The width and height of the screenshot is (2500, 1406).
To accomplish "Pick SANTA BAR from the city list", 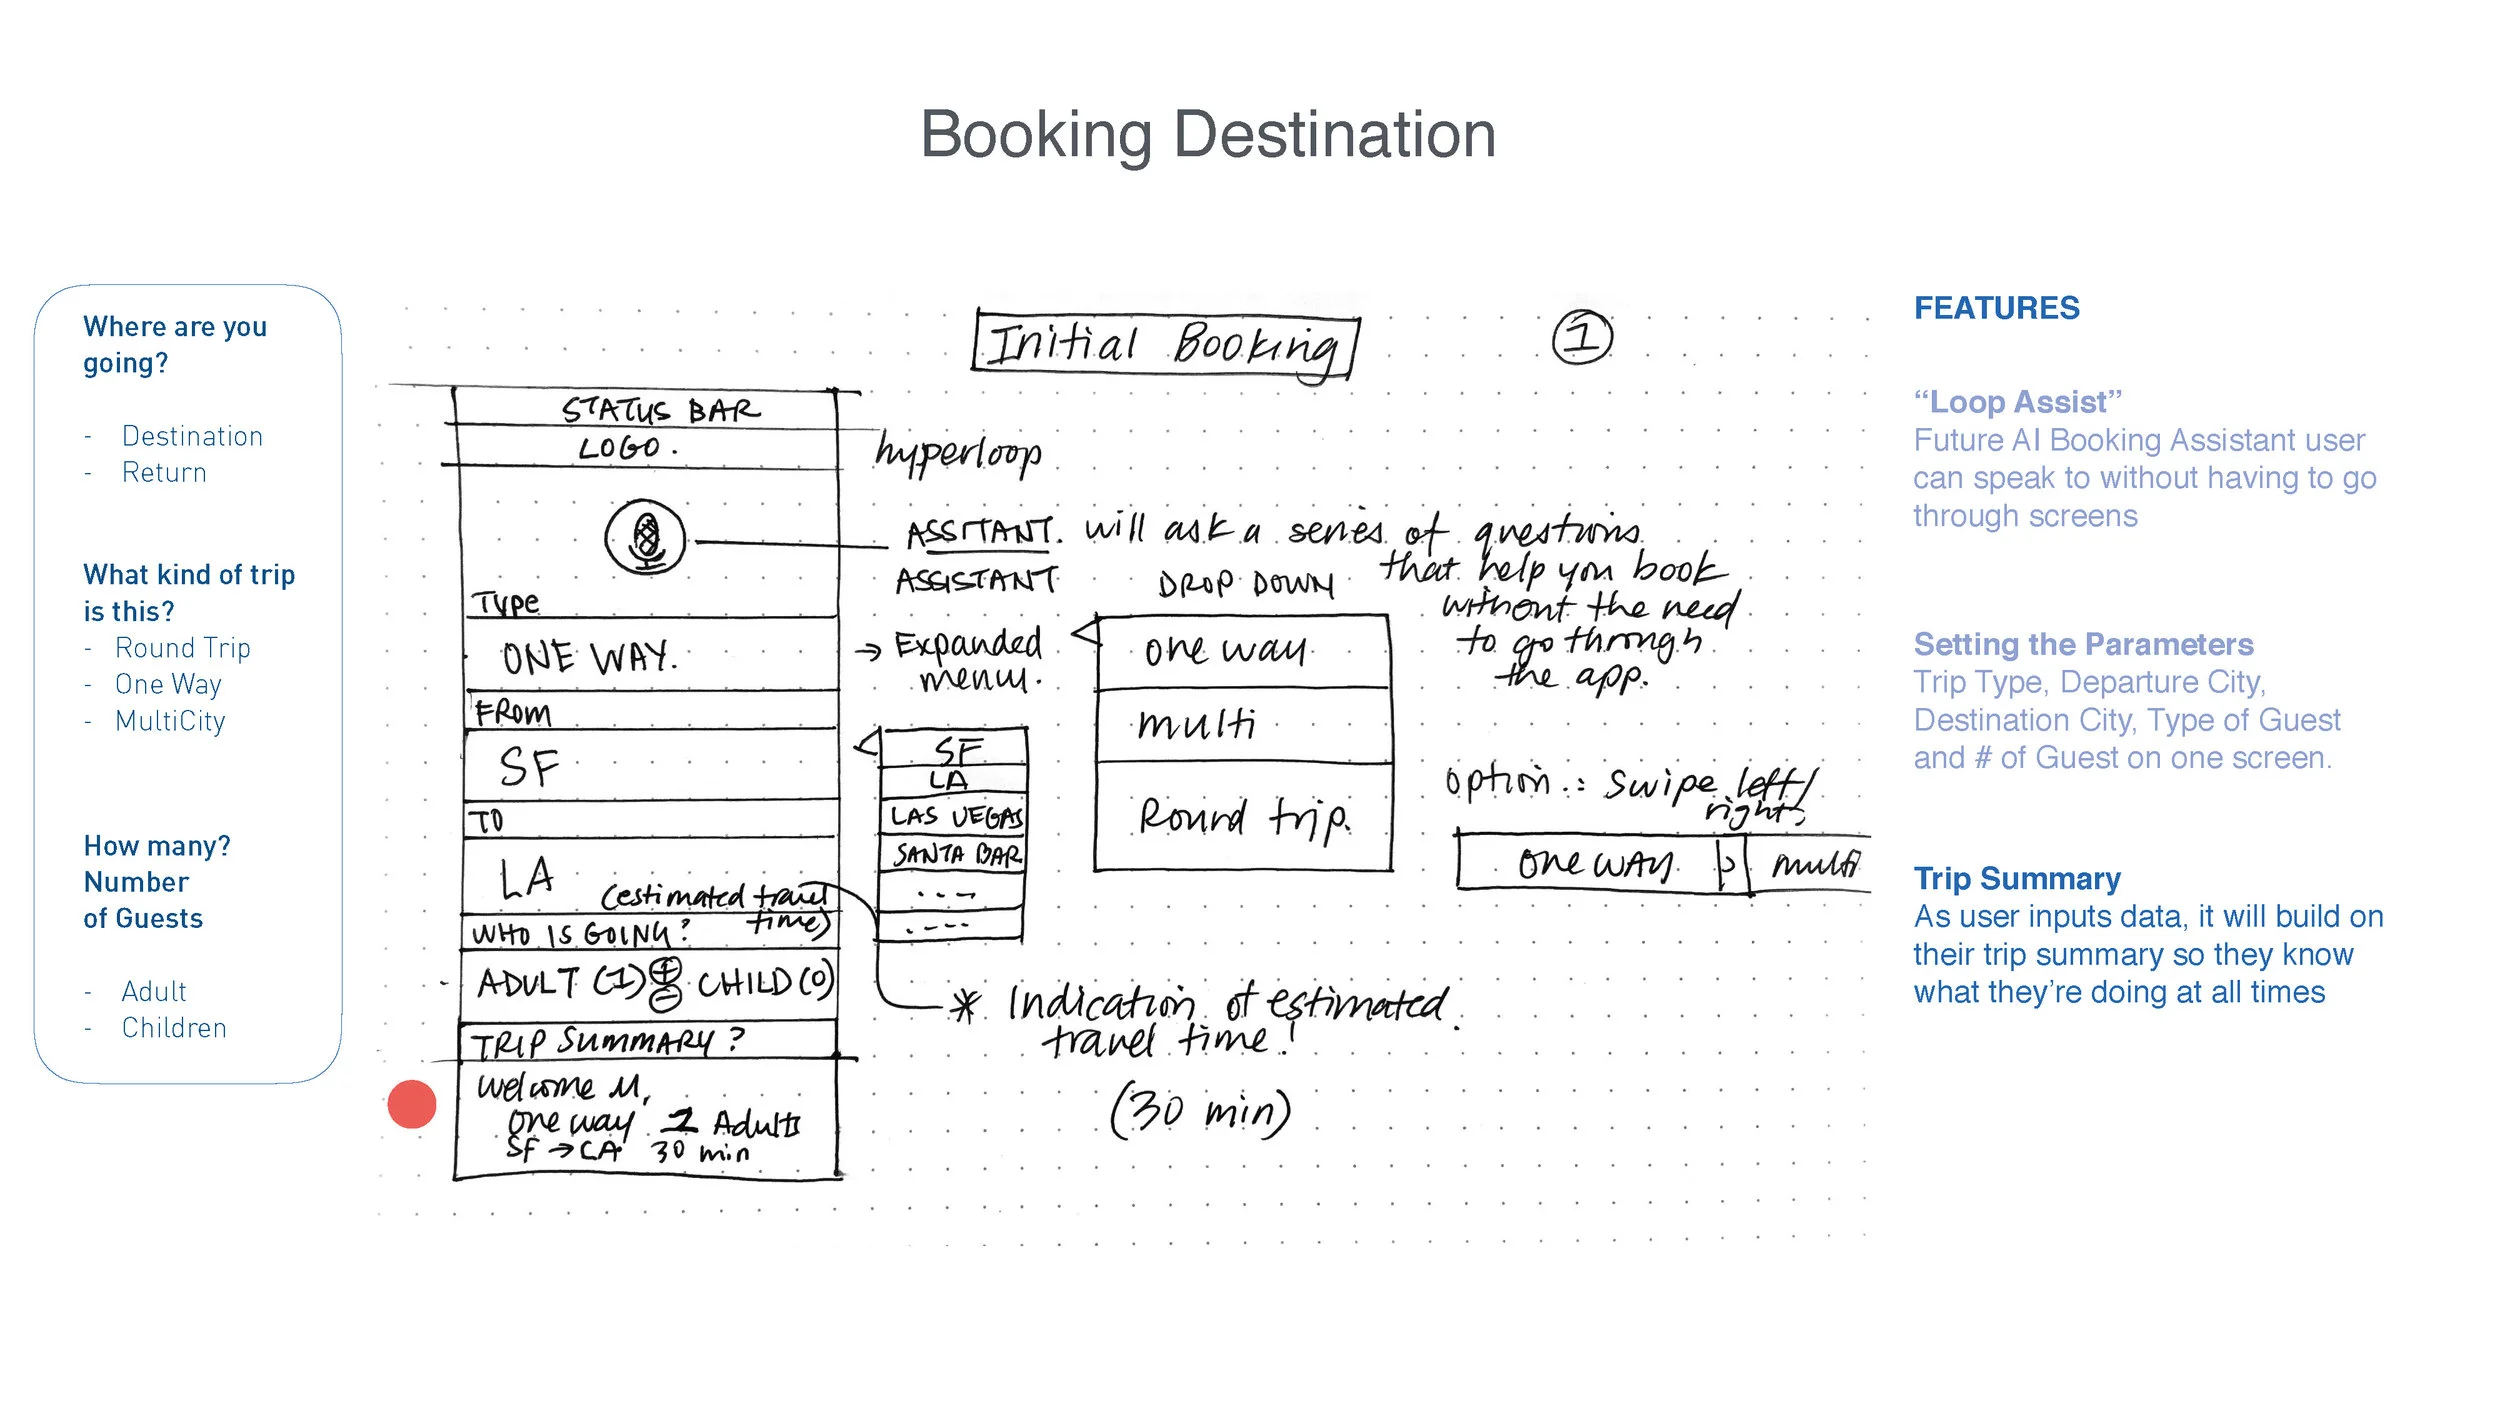I will pos(953,854).
